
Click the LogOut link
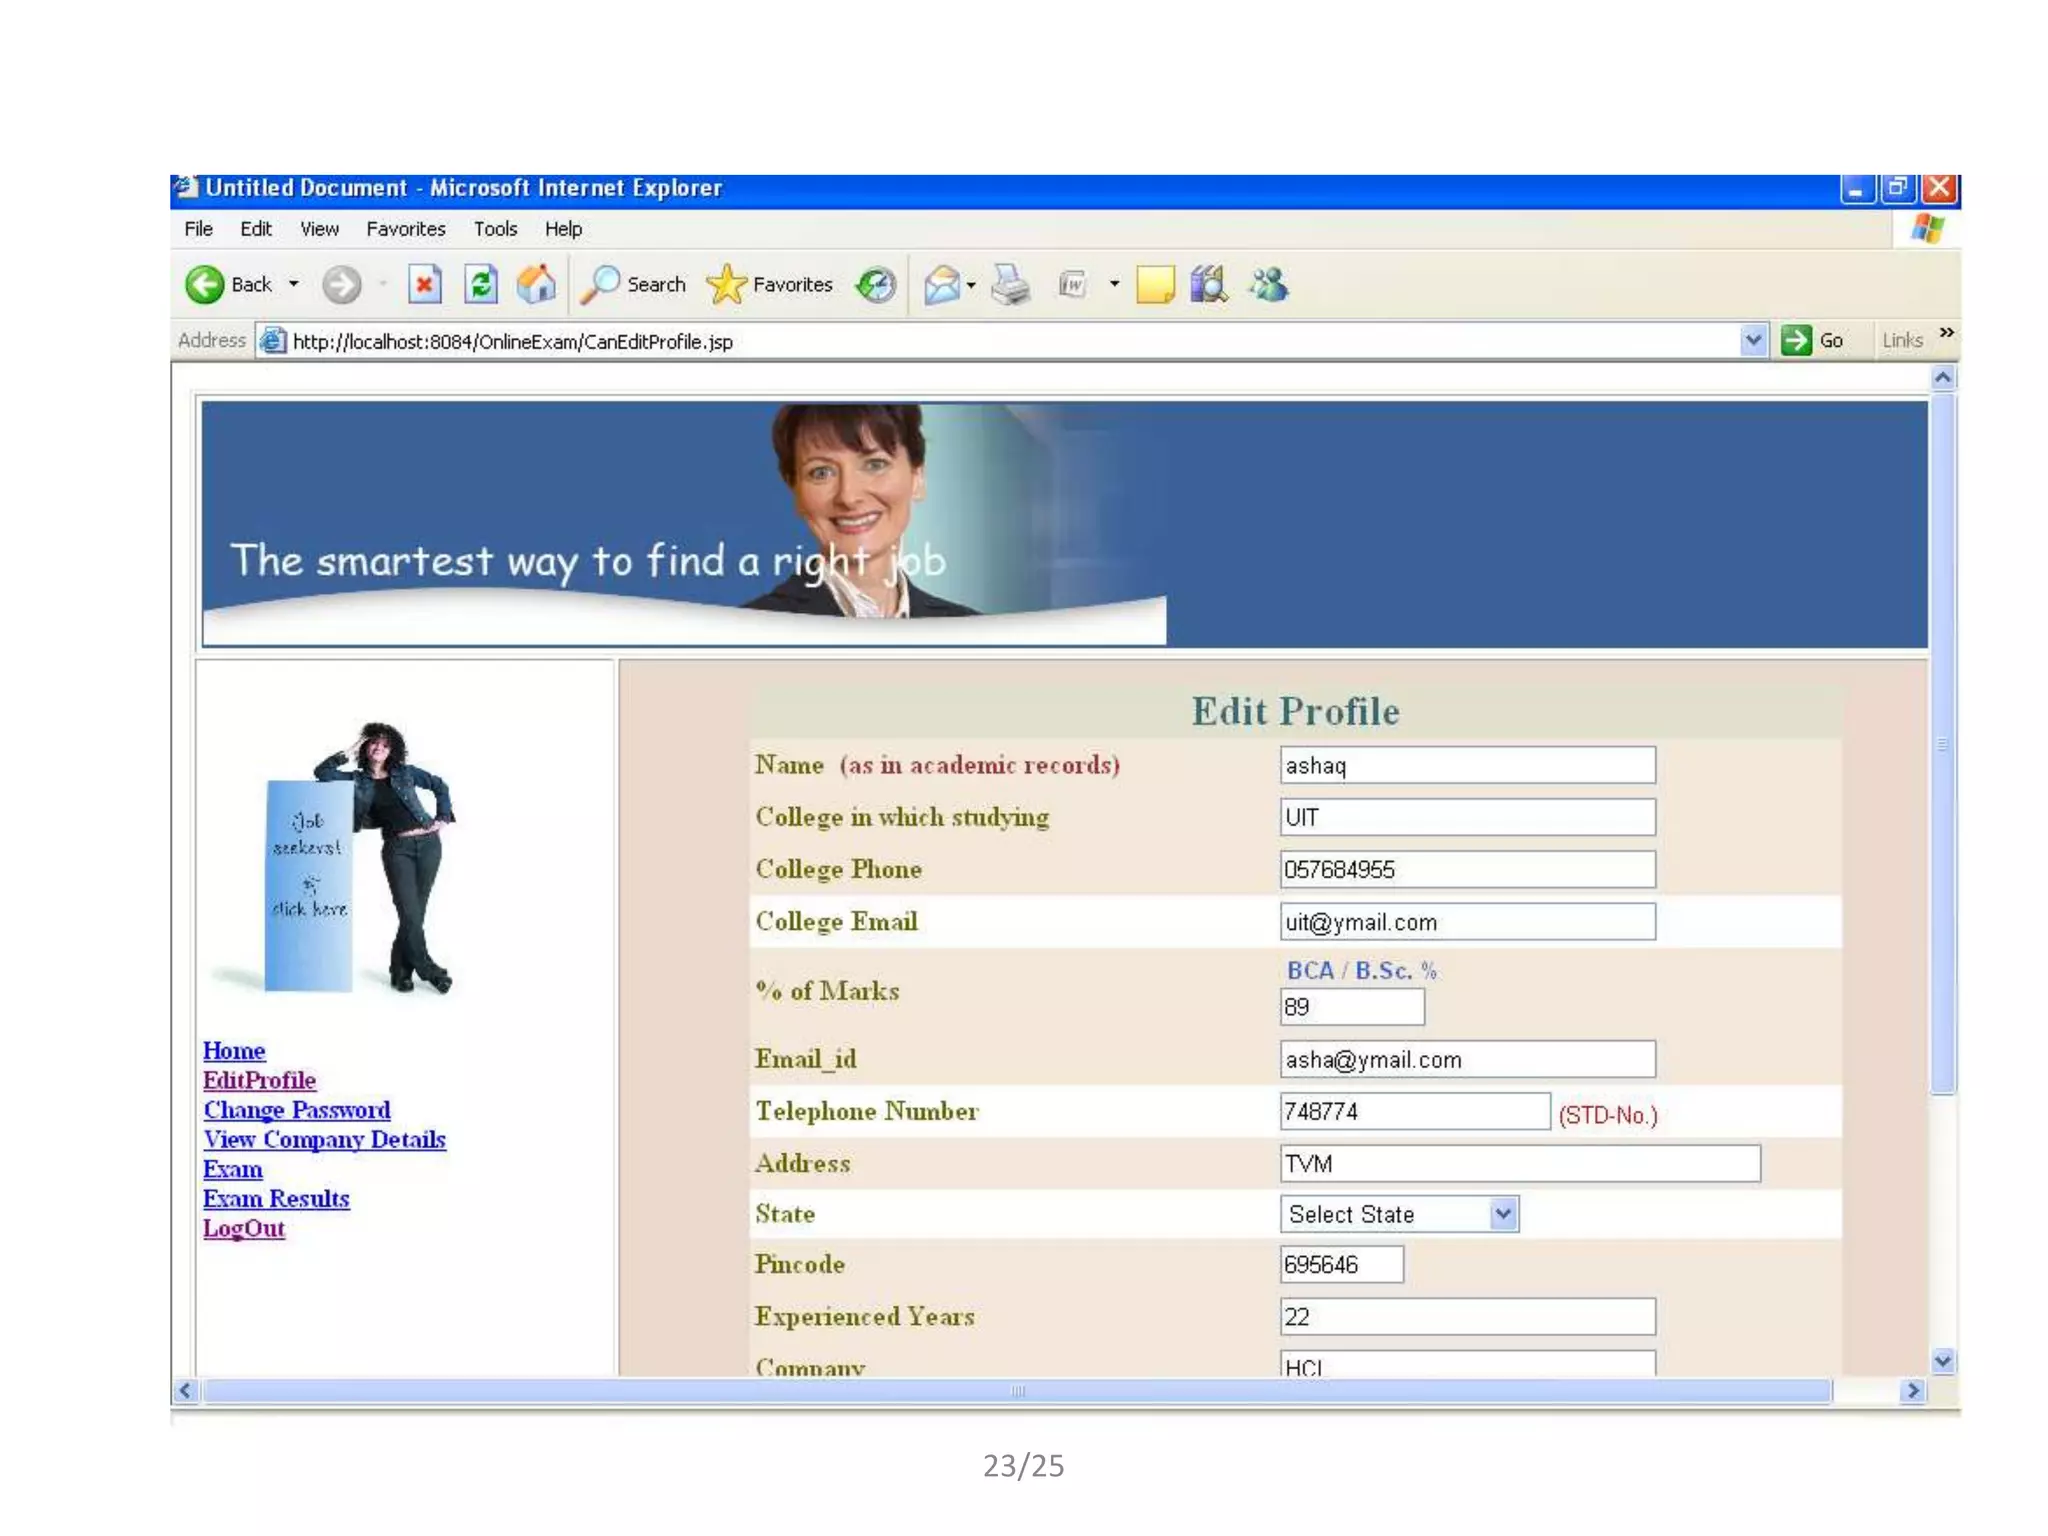[244, 1228]
